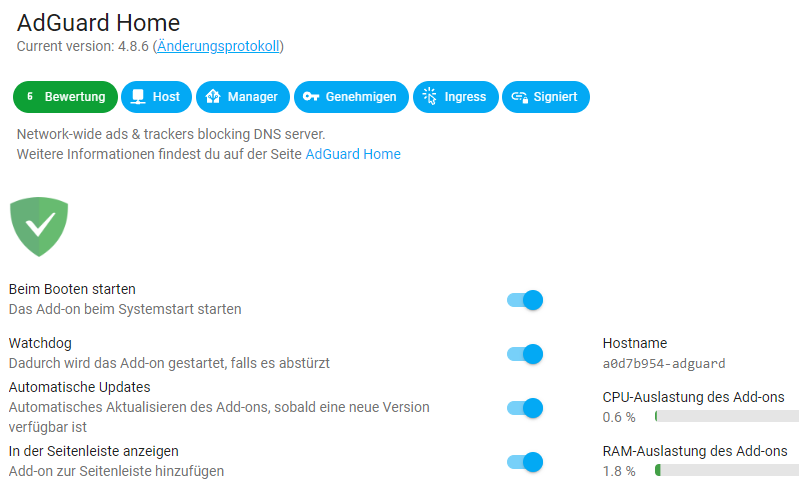
Task: Click the rating number icon in Bewertung chip
Action: pos(30,96)
